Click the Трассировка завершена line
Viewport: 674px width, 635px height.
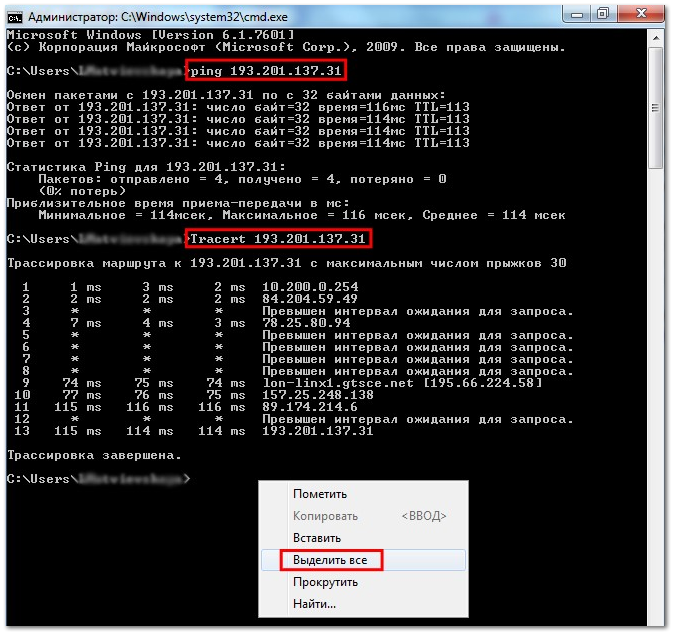tap(94, 455)
